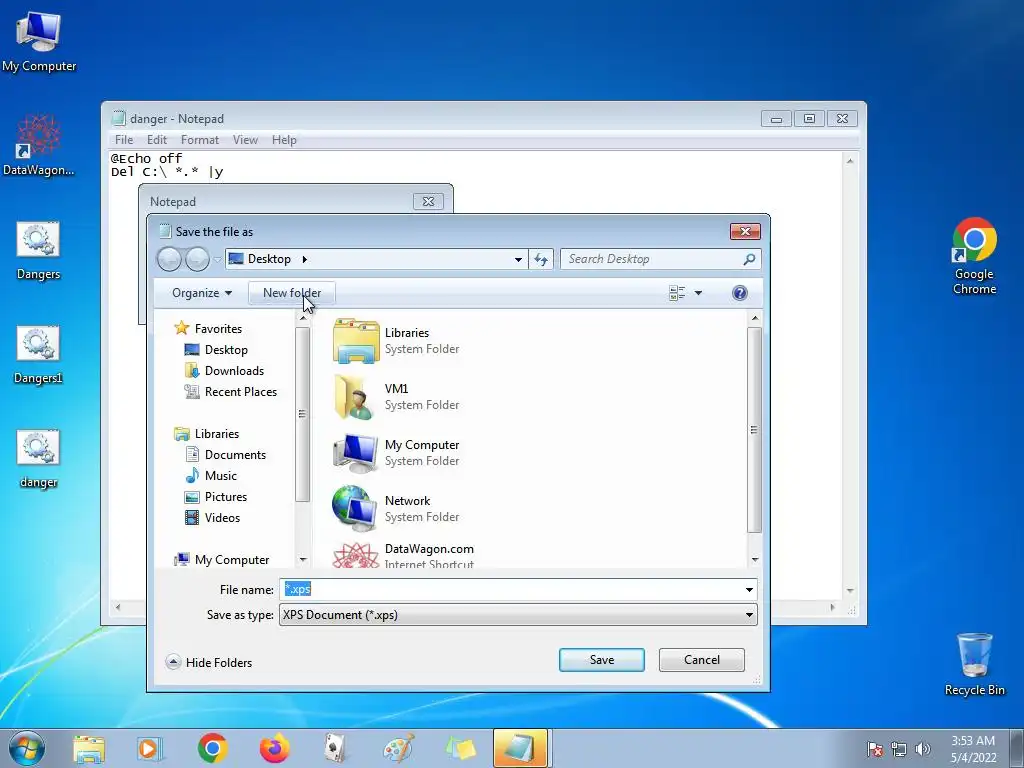Click the file list vertical scrollbar thumb
The width and height of the screenshot is (1024, 768).
pyautogui.click(x=754, y=430)
